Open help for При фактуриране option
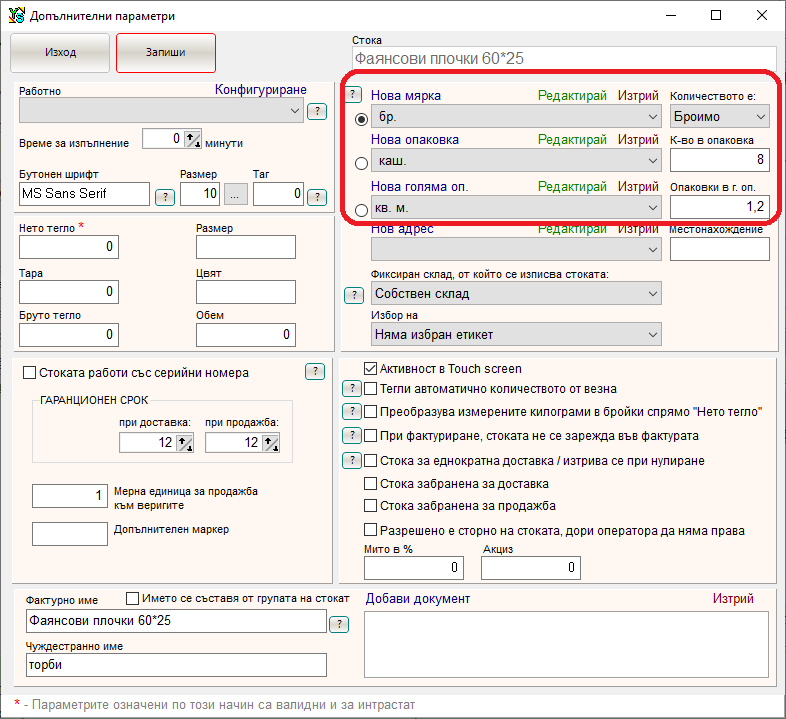This screenshot has width=786, height=719. coord(352,435)
